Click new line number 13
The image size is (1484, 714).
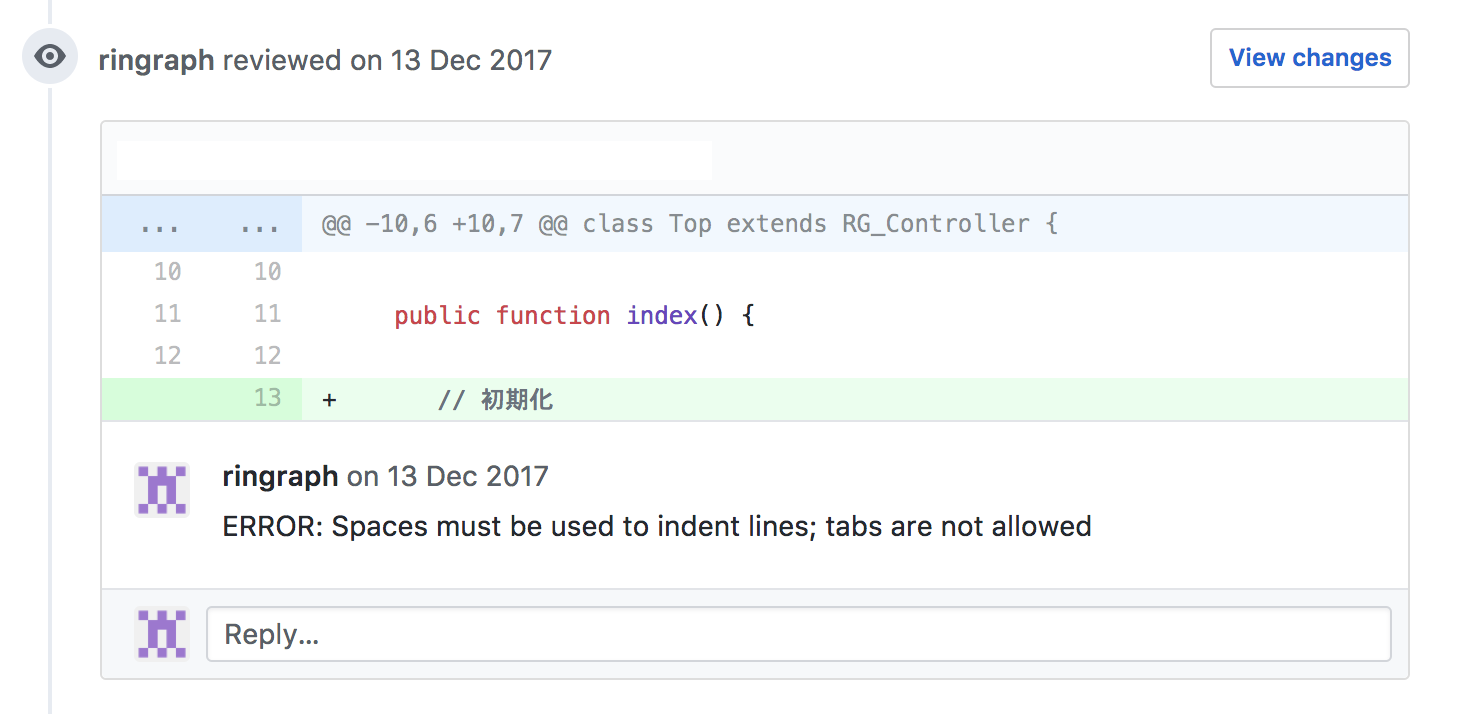(x=267, y=399)
